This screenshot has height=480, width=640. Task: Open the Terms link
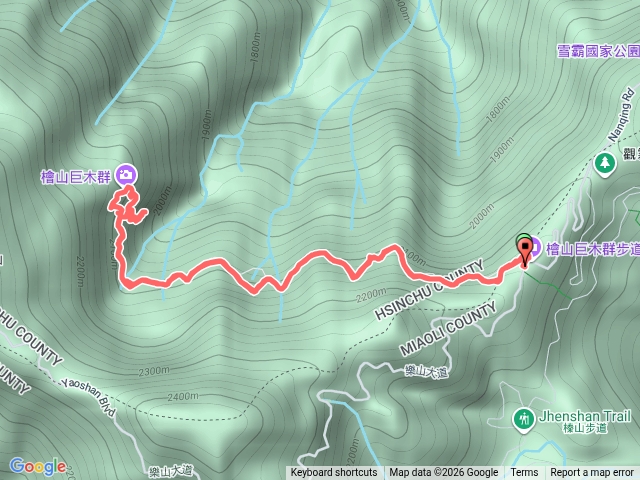(524, 473)
